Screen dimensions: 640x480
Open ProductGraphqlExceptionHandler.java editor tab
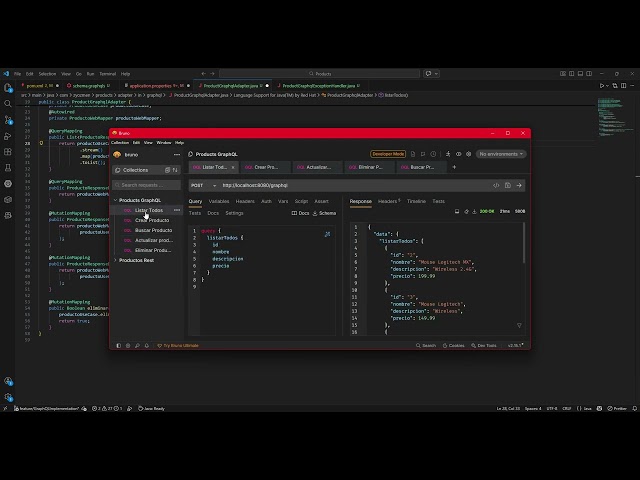coord(319,86)
